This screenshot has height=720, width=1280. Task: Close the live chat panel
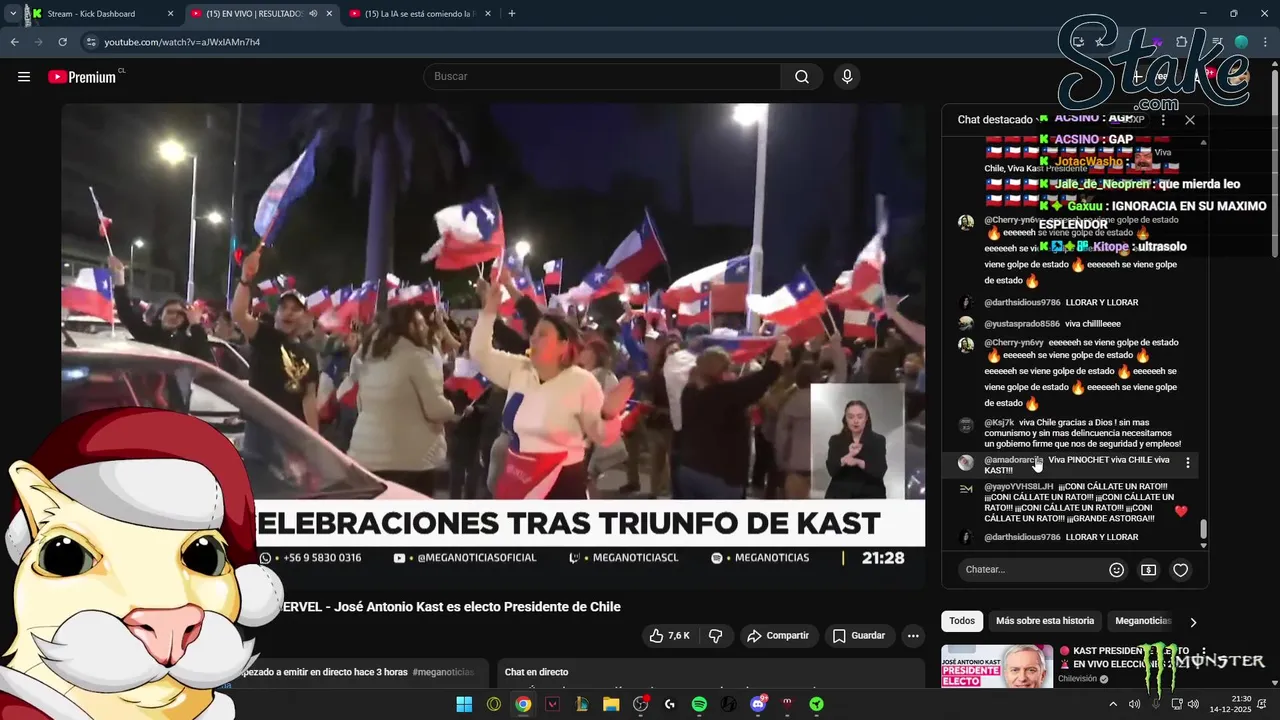coord(1190,120)
